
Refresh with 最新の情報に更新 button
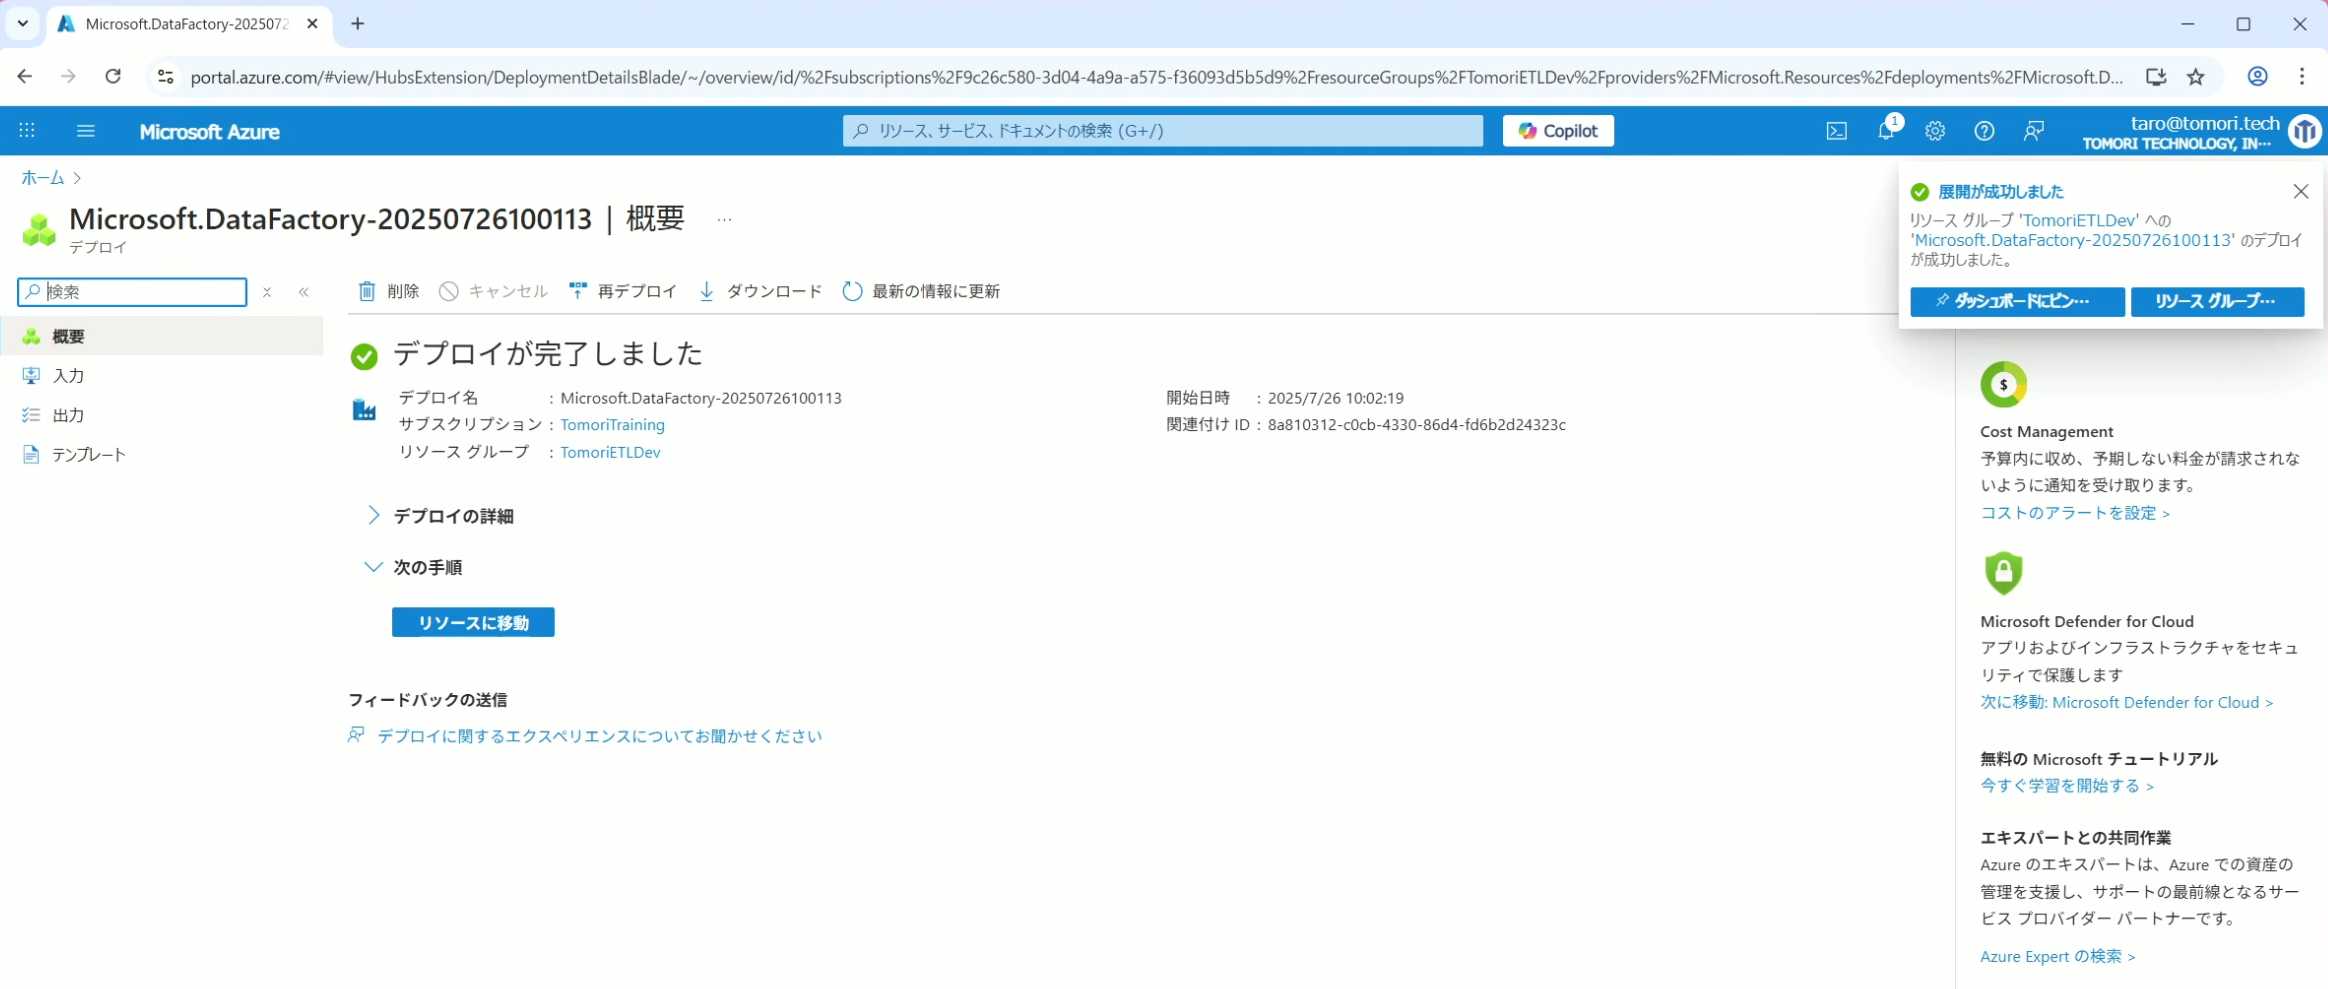[x=921, y=291]
